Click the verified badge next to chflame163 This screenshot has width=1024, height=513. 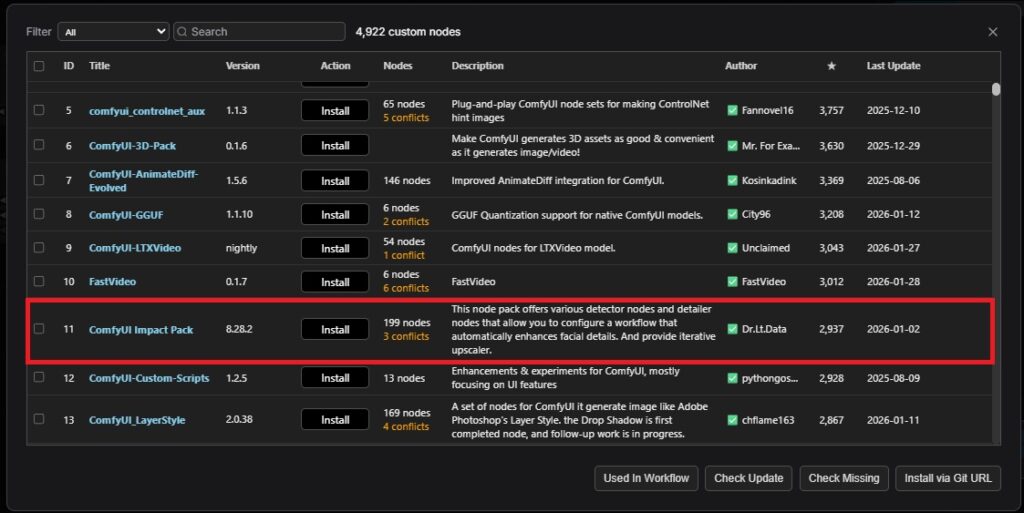coord(733,420)
